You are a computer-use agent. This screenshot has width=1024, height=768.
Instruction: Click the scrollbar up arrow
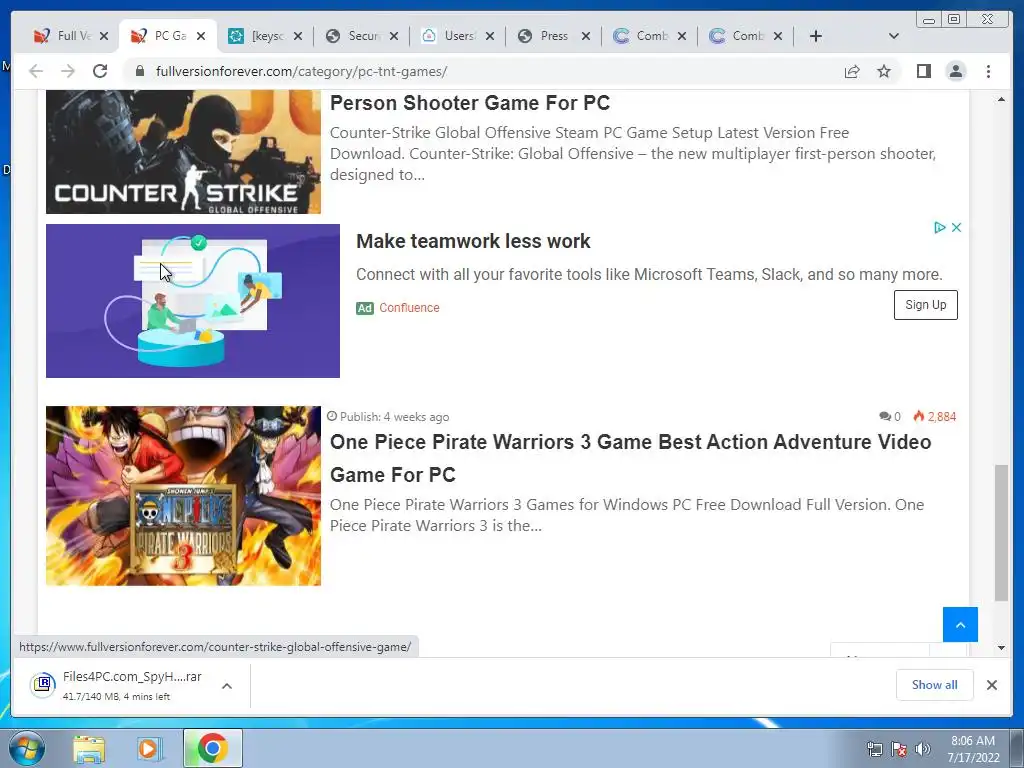click(1001, 99)
